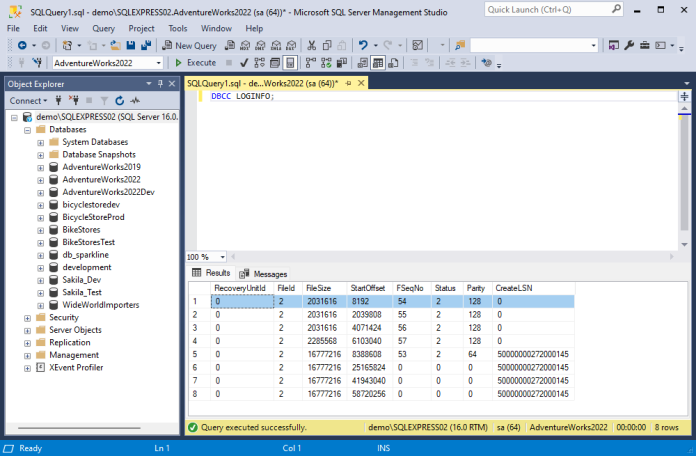
Task: Select the AdventureWorks2019 database in tree
Action: coord(101,167)
